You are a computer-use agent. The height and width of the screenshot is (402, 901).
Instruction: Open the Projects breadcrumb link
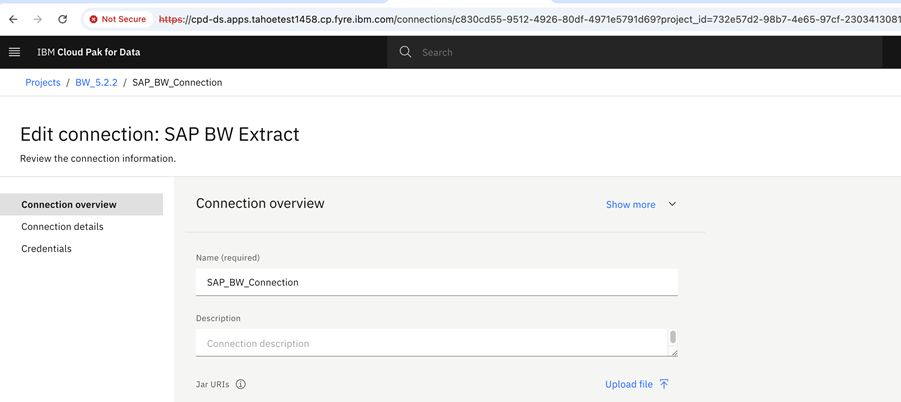click(43, 83)
